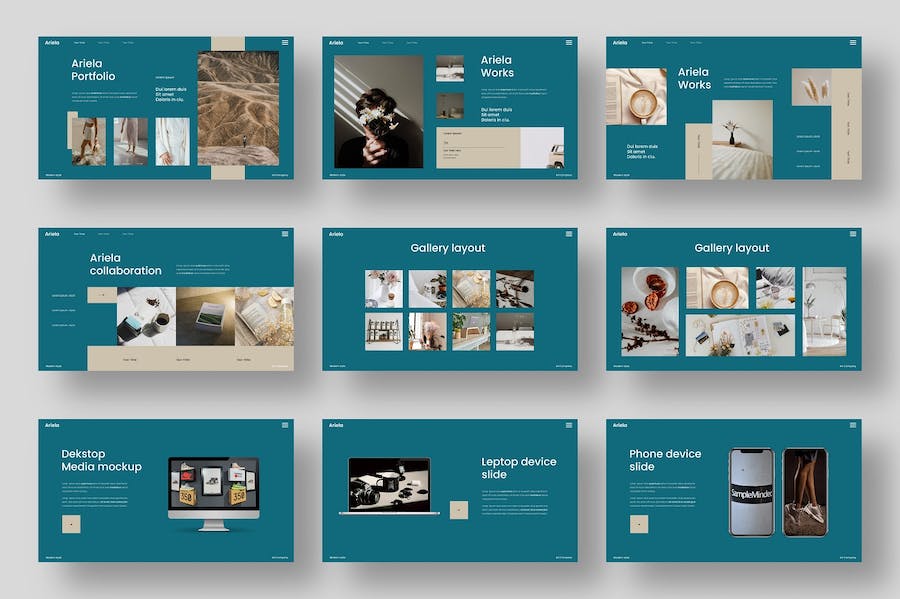Click the Ariela collaboration heading
The width and height of the screenshot is (900, 599).
[125, 264]
